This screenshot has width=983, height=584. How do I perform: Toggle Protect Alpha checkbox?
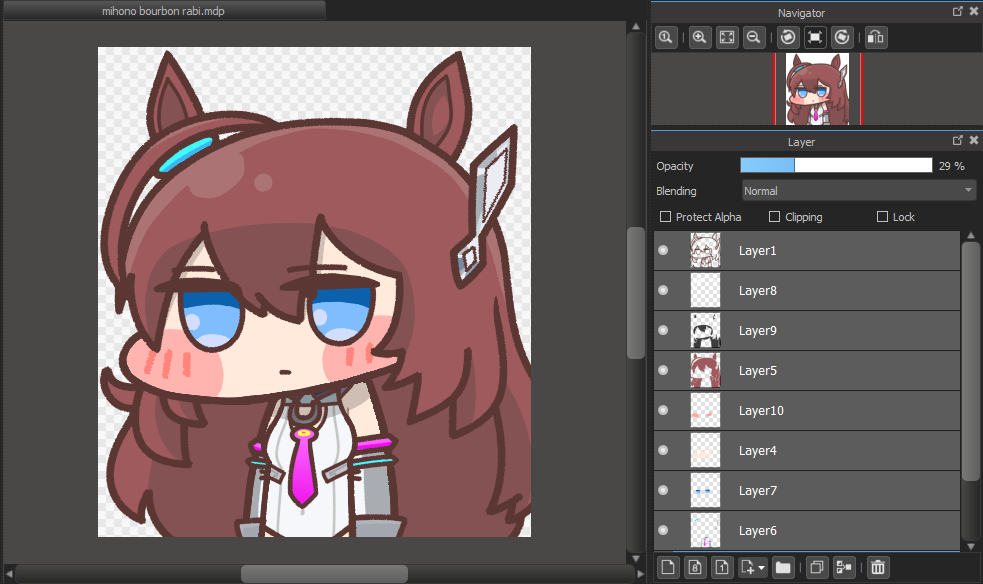coord(666,217)
